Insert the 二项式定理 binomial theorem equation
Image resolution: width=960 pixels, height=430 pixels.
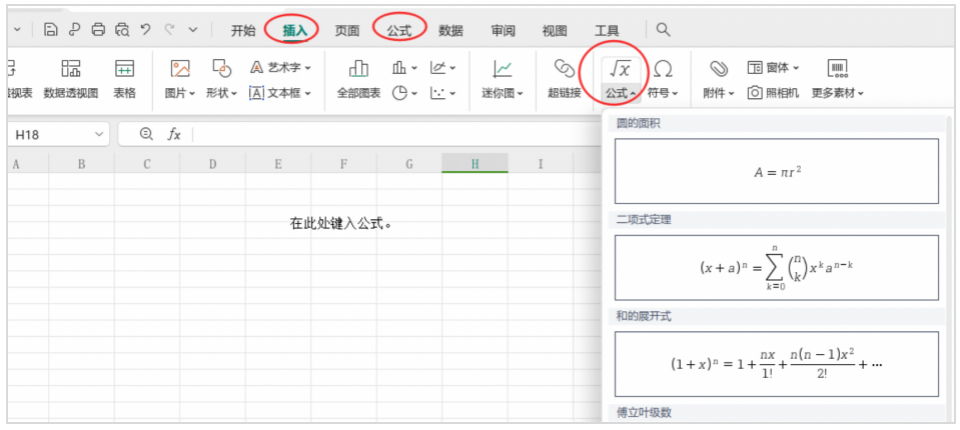click(x=776, y=268)
